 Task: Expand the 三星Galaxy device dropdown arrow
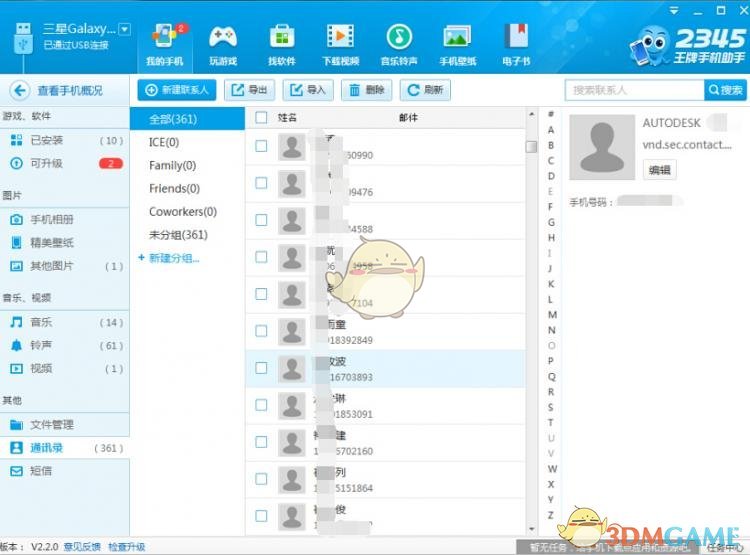pyautogui.click(x=125, y=29)
